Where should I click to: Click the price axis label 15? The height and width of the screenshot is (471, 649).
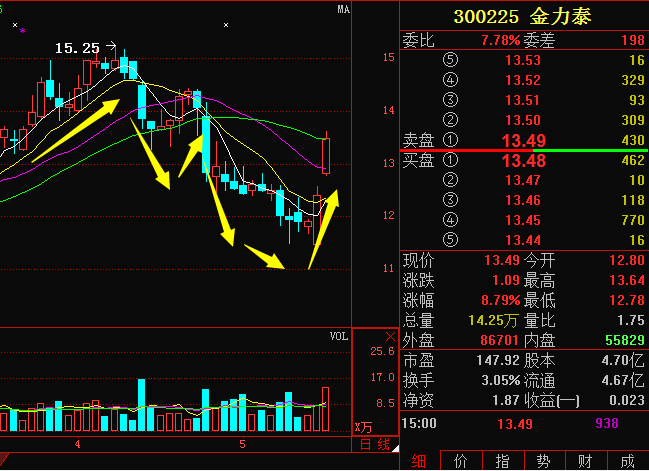pyautogui.click(x=389, y=58)
